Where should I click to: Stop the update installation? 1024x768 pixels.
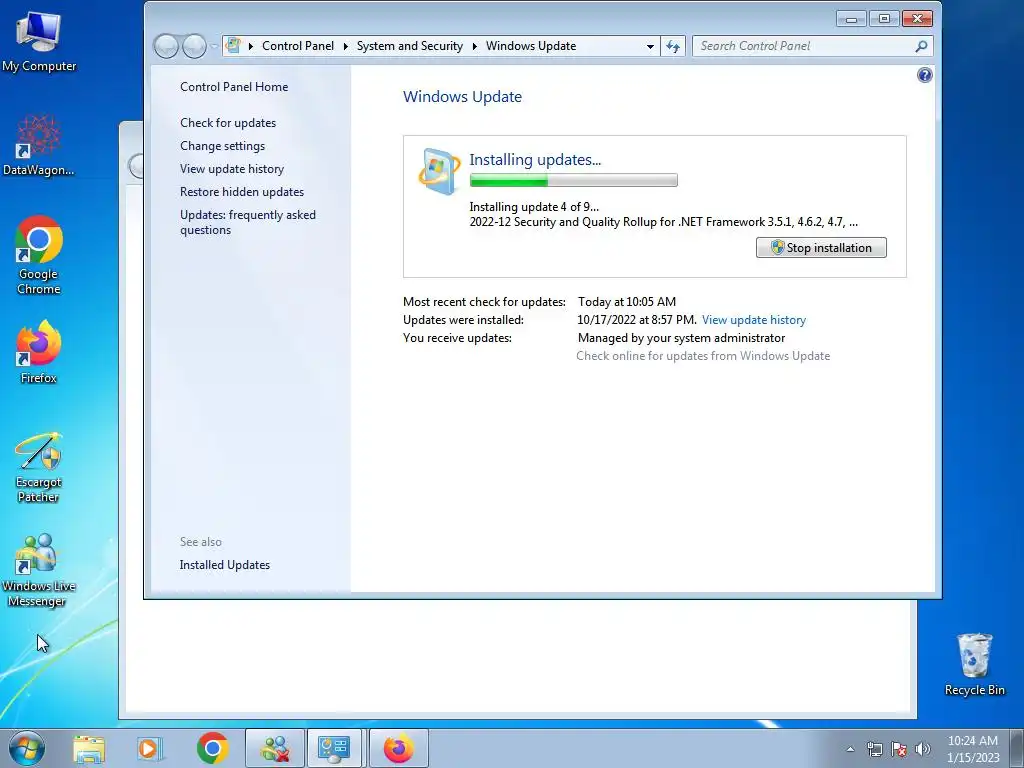821,248
